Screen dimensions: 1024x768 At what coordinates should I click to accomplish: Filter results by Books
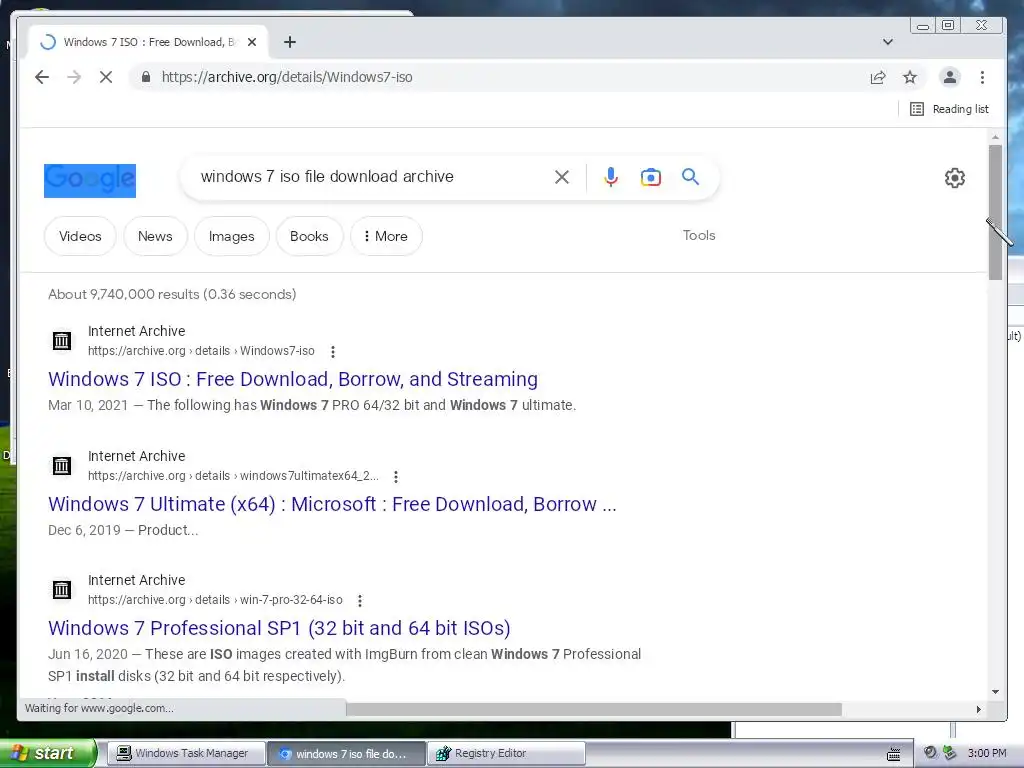309,236
